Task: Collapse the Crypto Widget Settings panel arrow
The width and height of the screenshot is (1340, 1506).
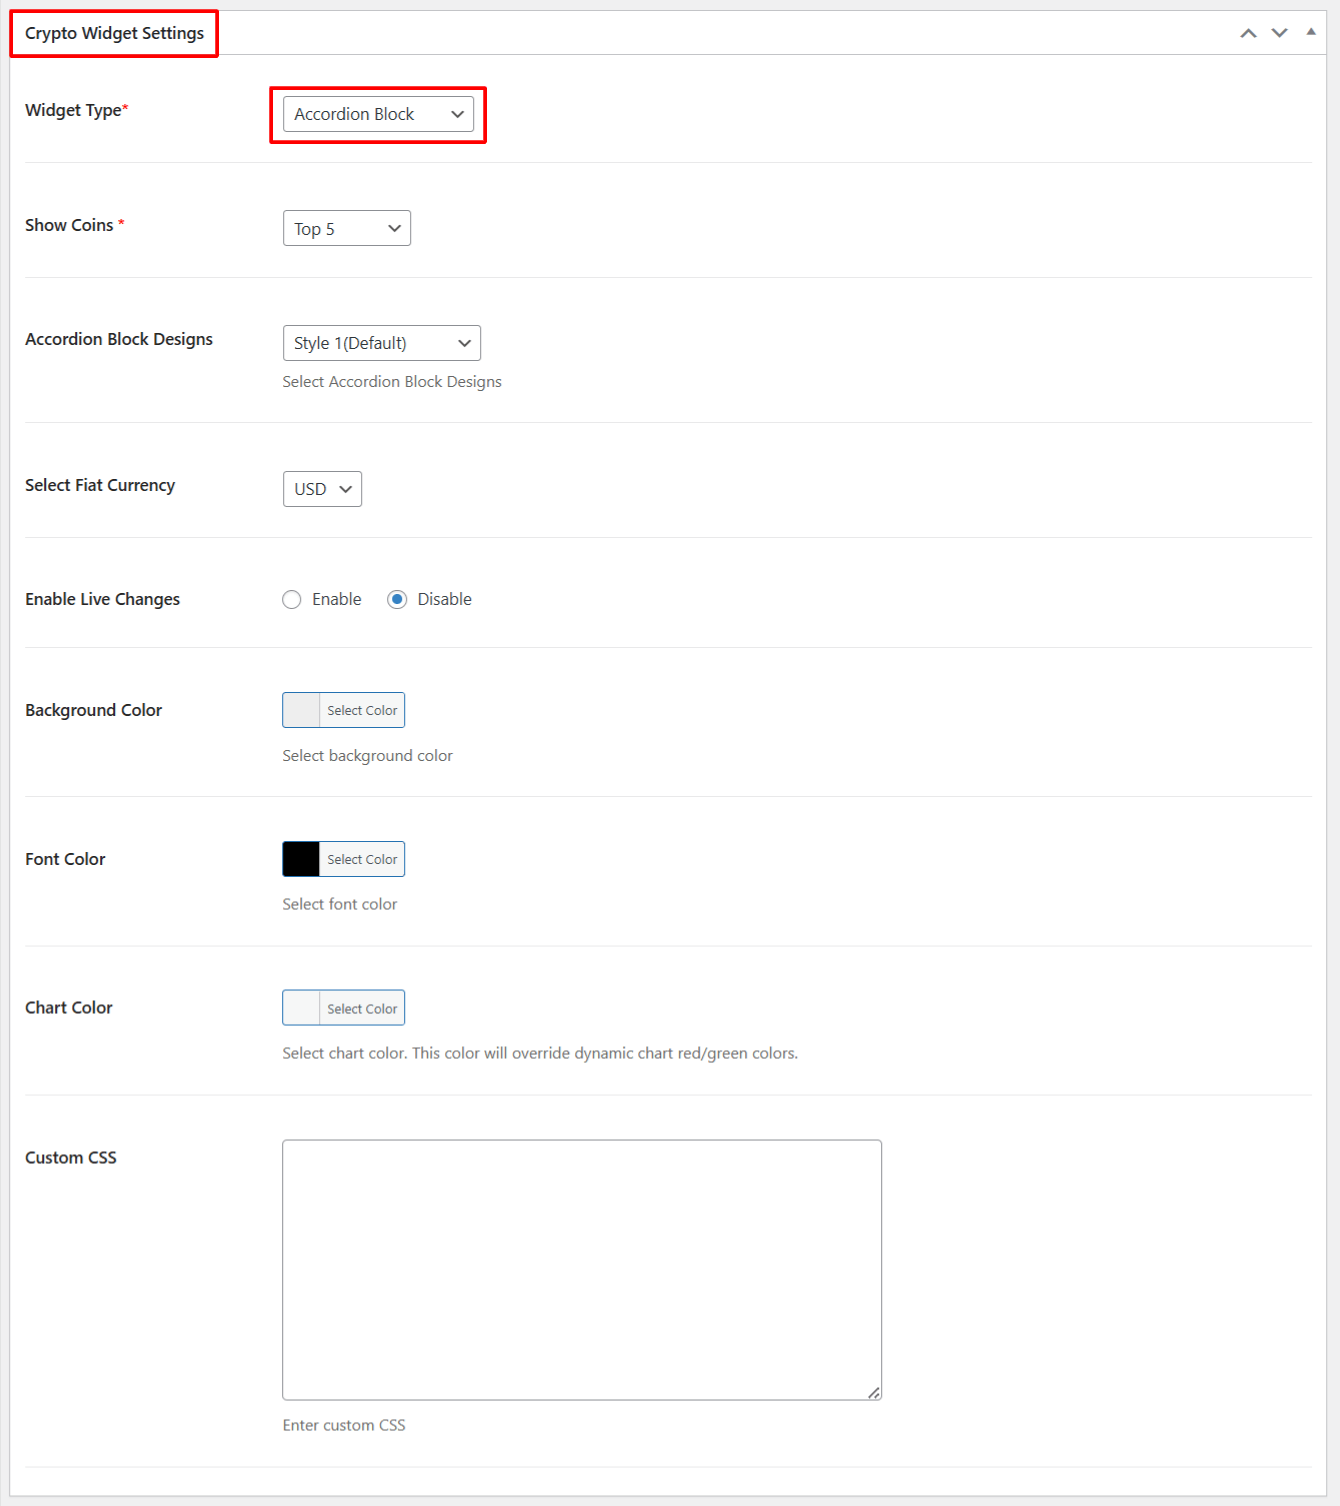Action: [1310, 32]
